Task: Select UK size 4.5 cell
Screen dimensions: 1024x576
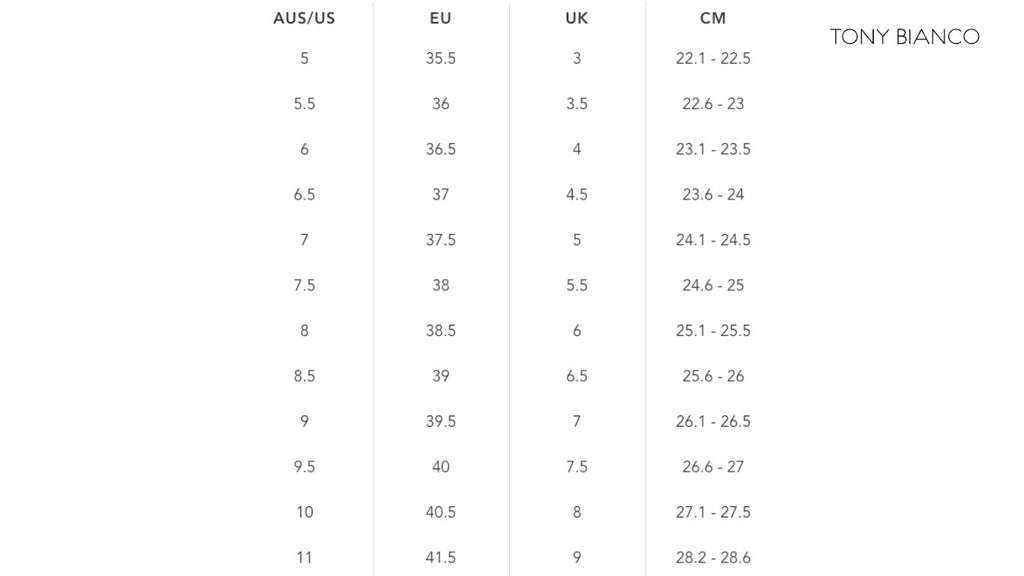Action: coord(577,195)
